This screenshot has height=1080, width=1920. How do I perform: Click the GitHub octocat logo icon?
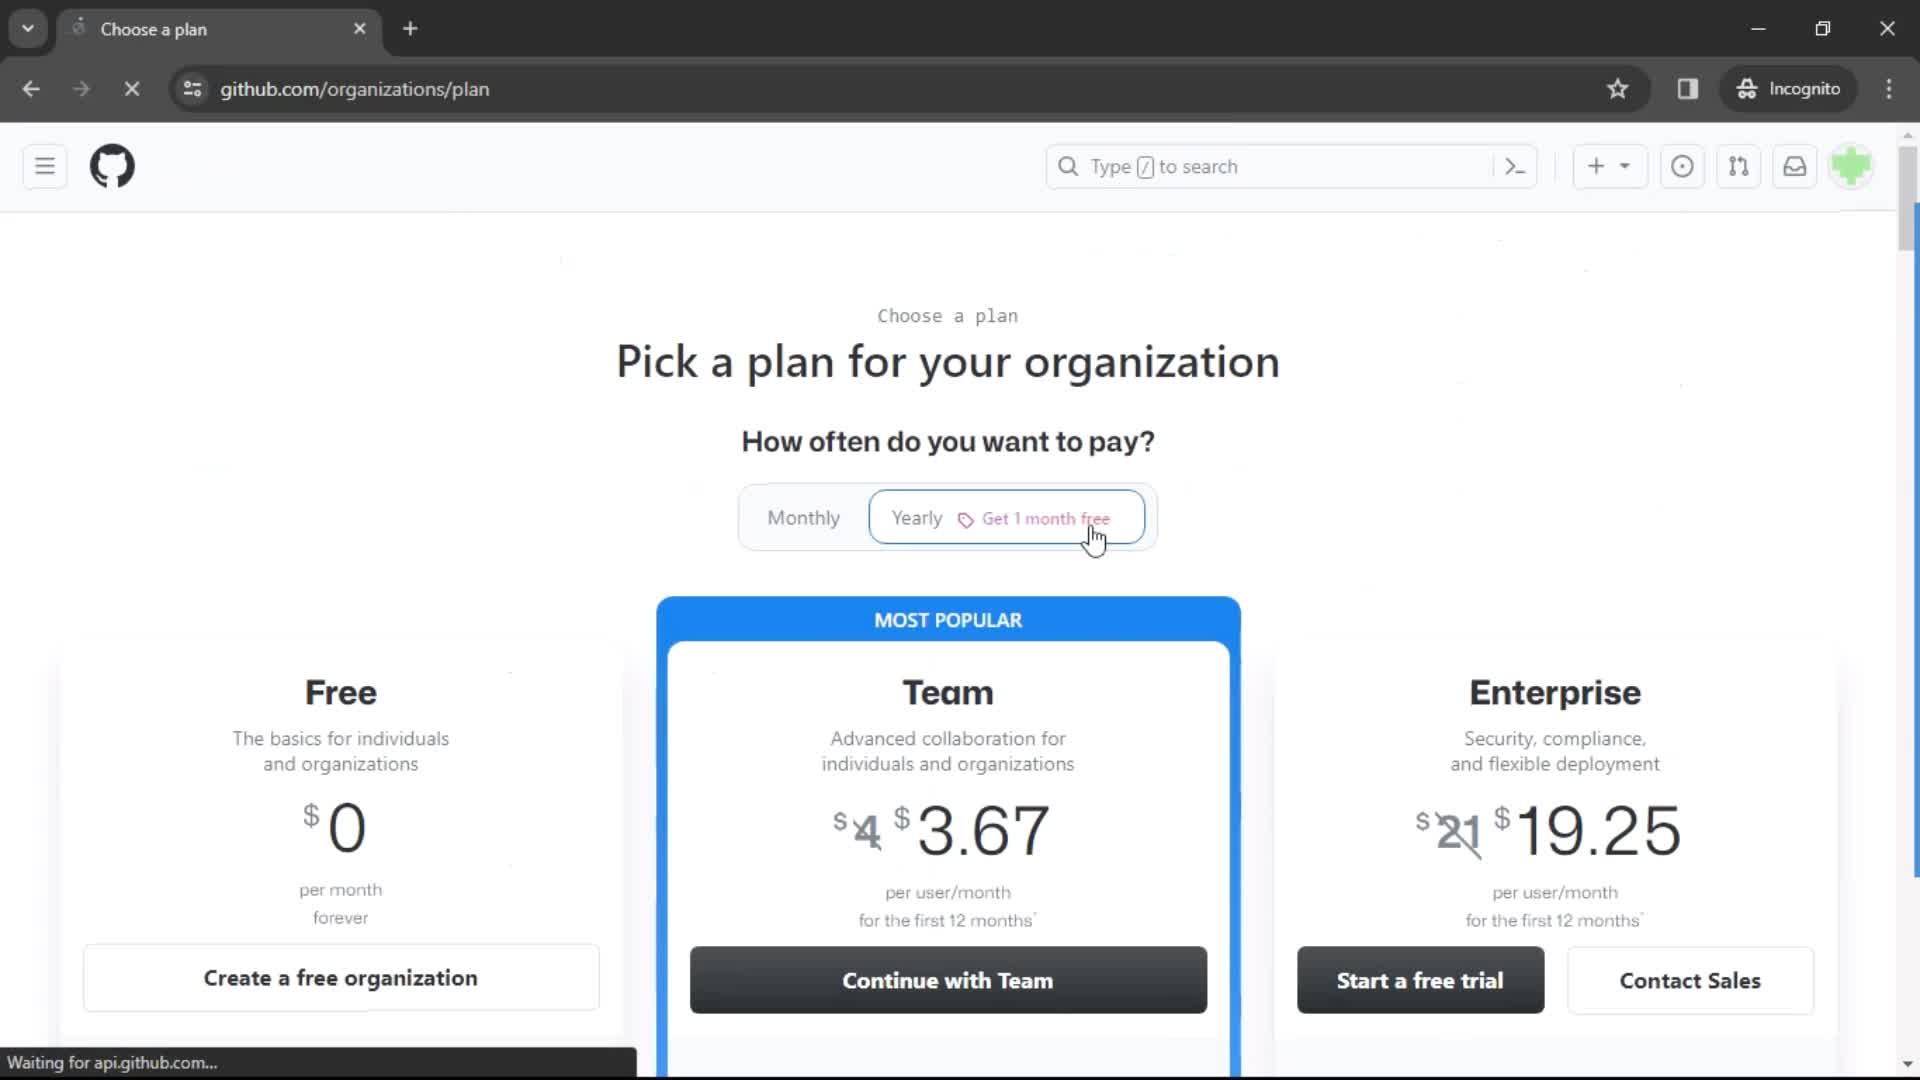(112, 165)
